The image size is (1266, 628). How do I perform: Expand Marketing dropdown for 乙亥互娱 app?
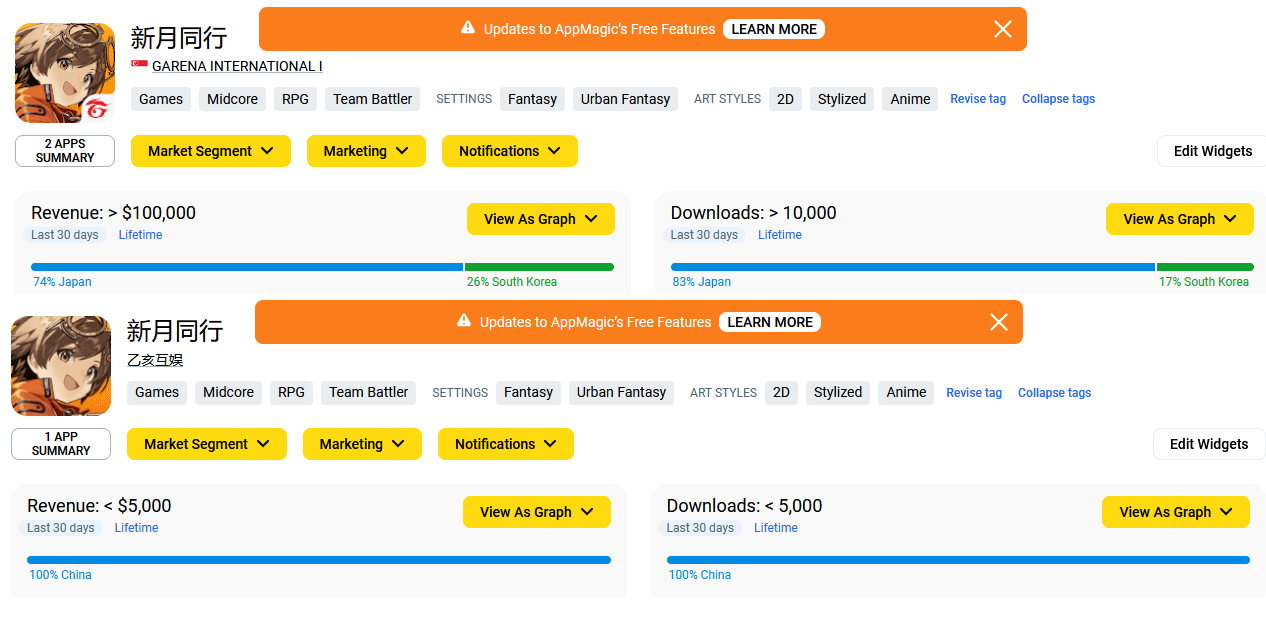[362, 444]
